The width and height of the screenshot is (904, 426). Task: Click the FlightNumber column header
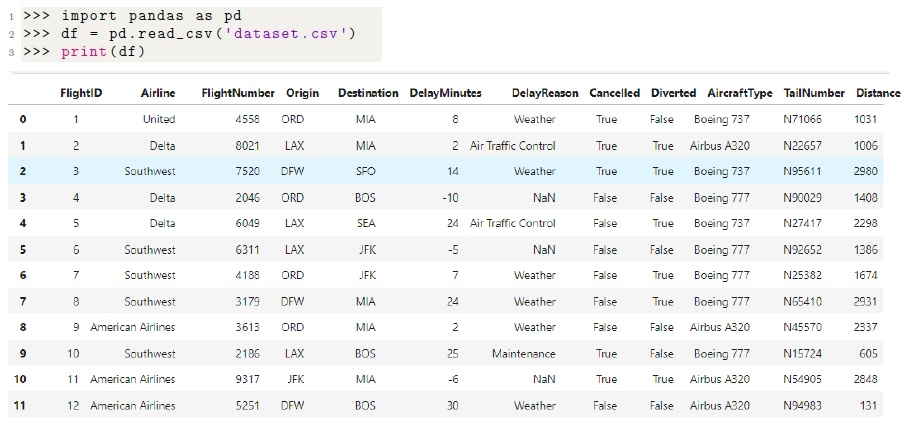click(x=238, y=93)
